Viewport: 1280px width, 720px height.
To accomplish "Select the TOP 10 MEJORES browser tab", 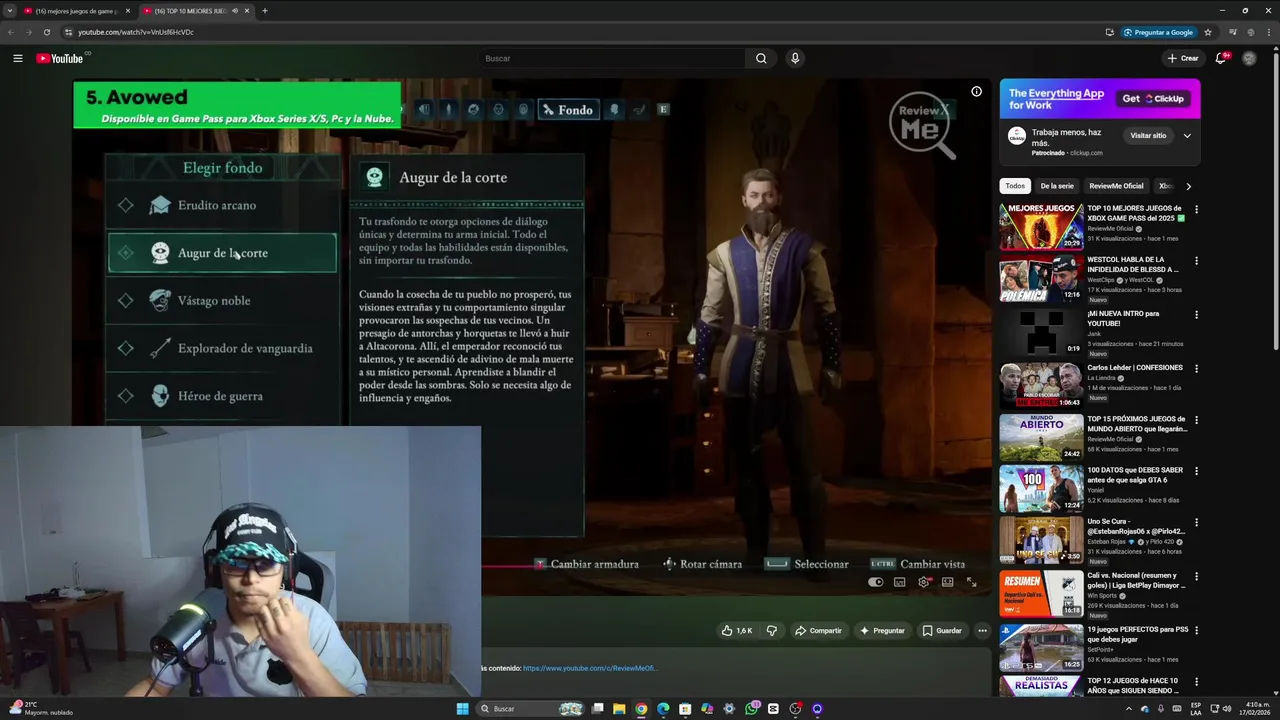I will click(x=190, y=11).
